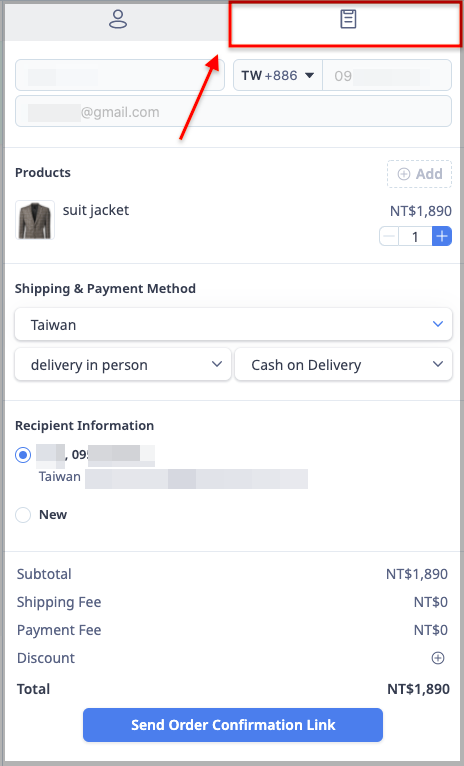
Task: Click Send Order Confirmation Link button
Action: [233, 725]
